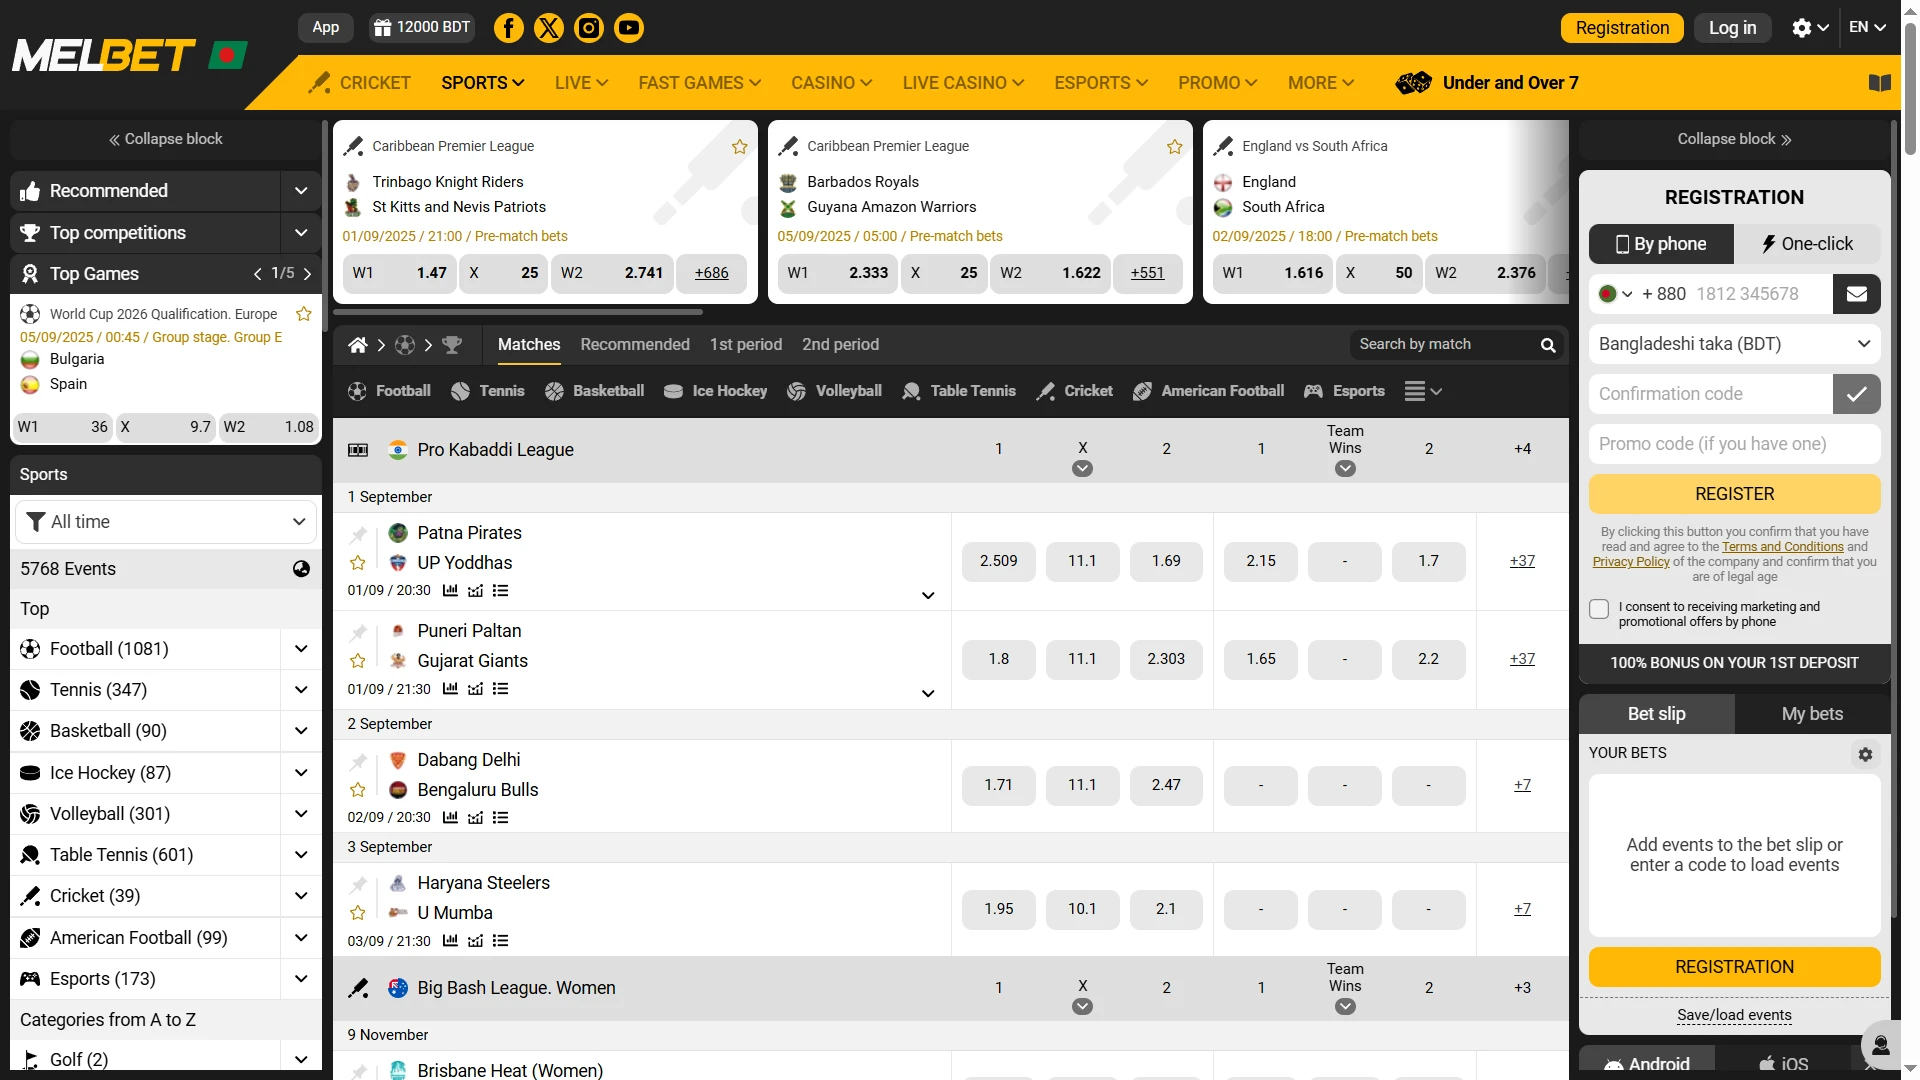This screenshot has height=1080, width=1920.
Task: Open bet slip settings gear
Action: tap(1865, 754)
